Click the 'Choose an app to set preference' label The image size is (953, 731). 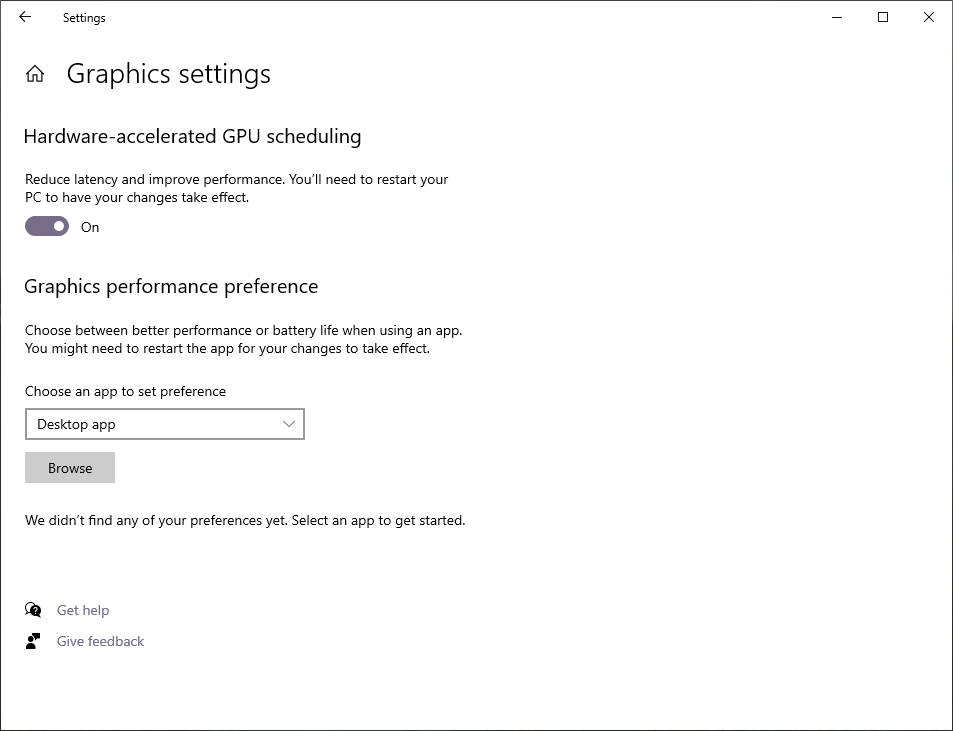[125, 391]
